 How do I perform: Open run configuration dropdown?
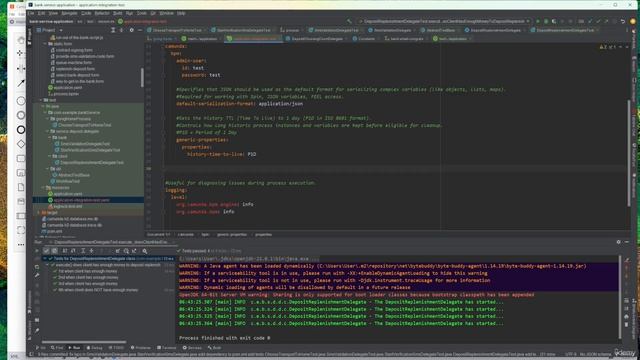tap(444, 21)
